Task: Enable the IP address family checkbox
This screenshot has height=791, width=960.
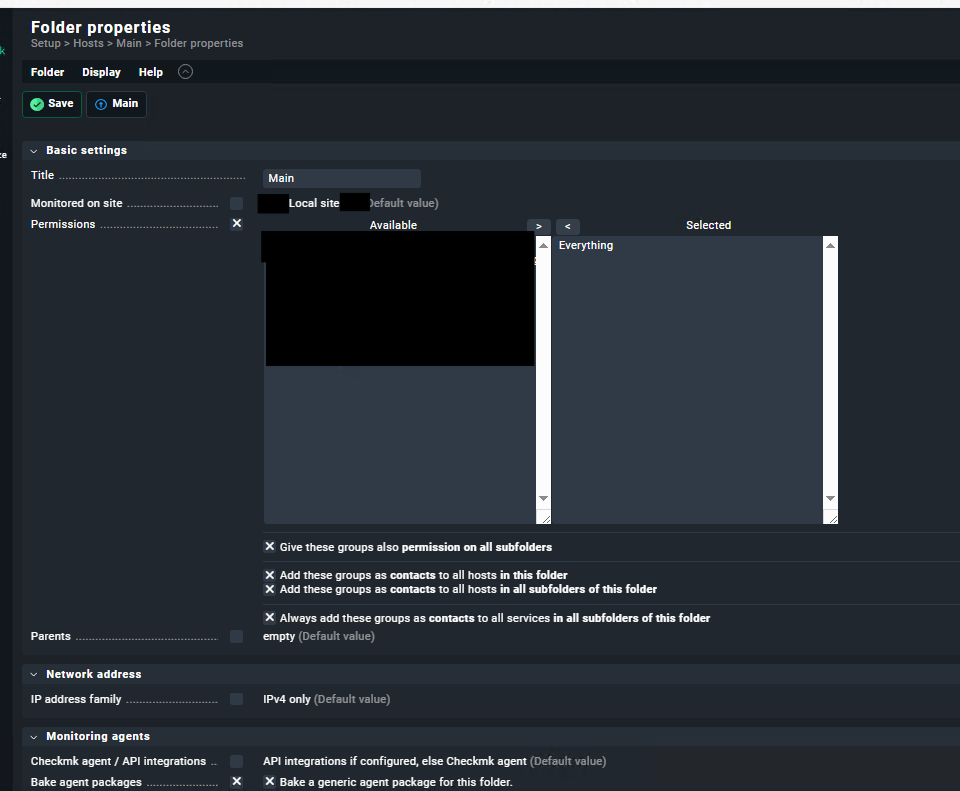Action: click(236, 699)
